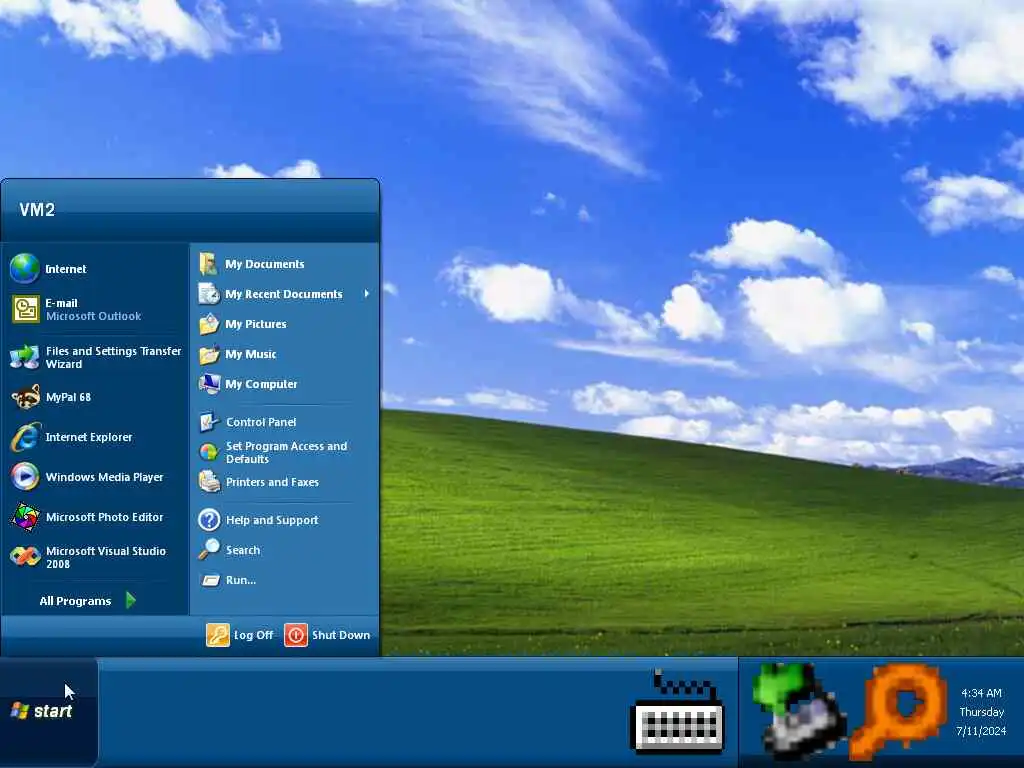1024x768 pixels.
Task: Click the "Set Program Access and Defaults" text
Action: 287,452
